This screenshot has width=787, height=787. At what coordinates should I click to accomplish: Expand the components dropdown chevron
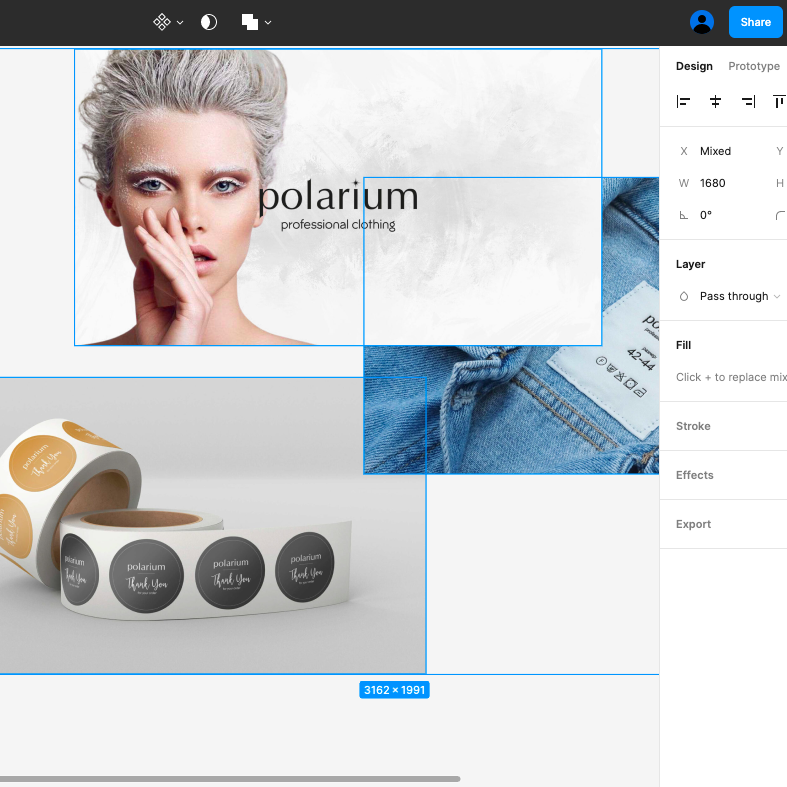coord(180,23)
